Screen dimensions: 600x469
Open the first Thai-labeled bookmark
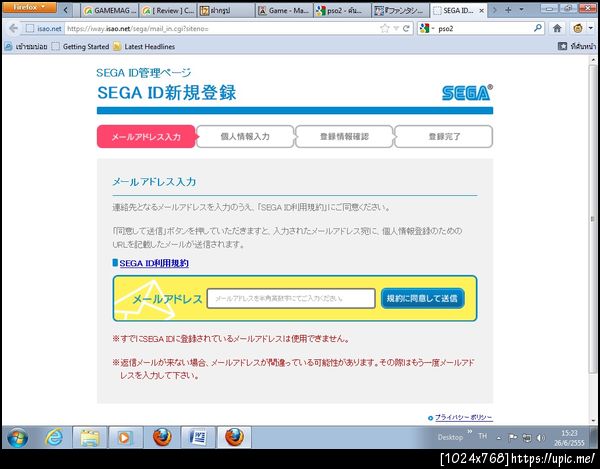click(26, 47)
